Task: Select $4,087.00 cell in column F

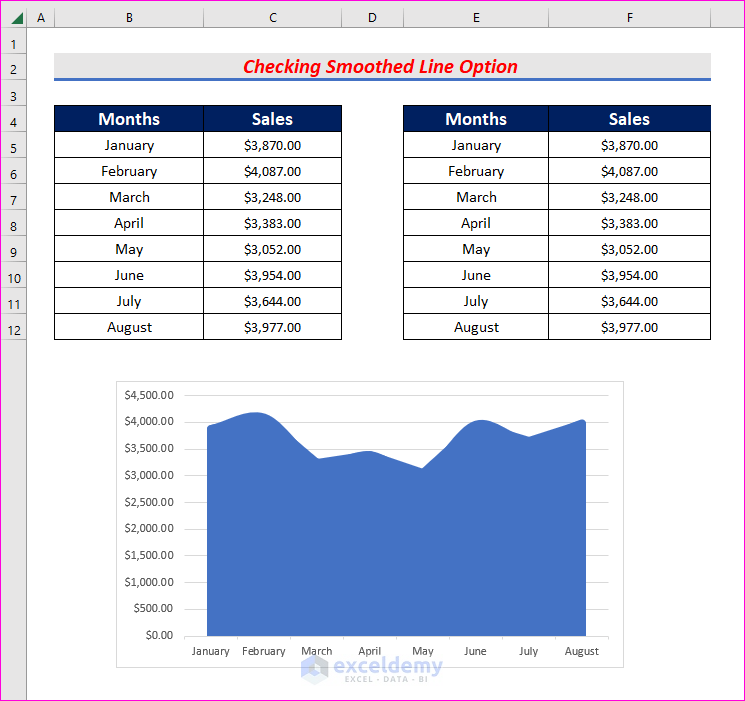Action: (630, 171)
